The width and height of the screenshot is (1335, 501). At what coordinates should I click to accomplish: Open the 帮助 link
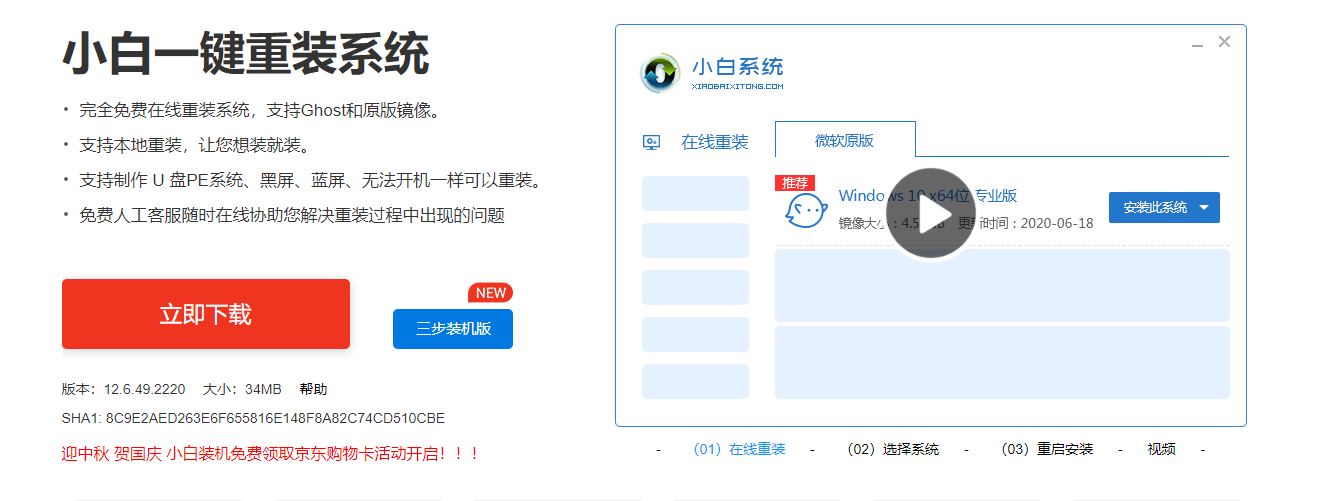[x=313, y=389]
